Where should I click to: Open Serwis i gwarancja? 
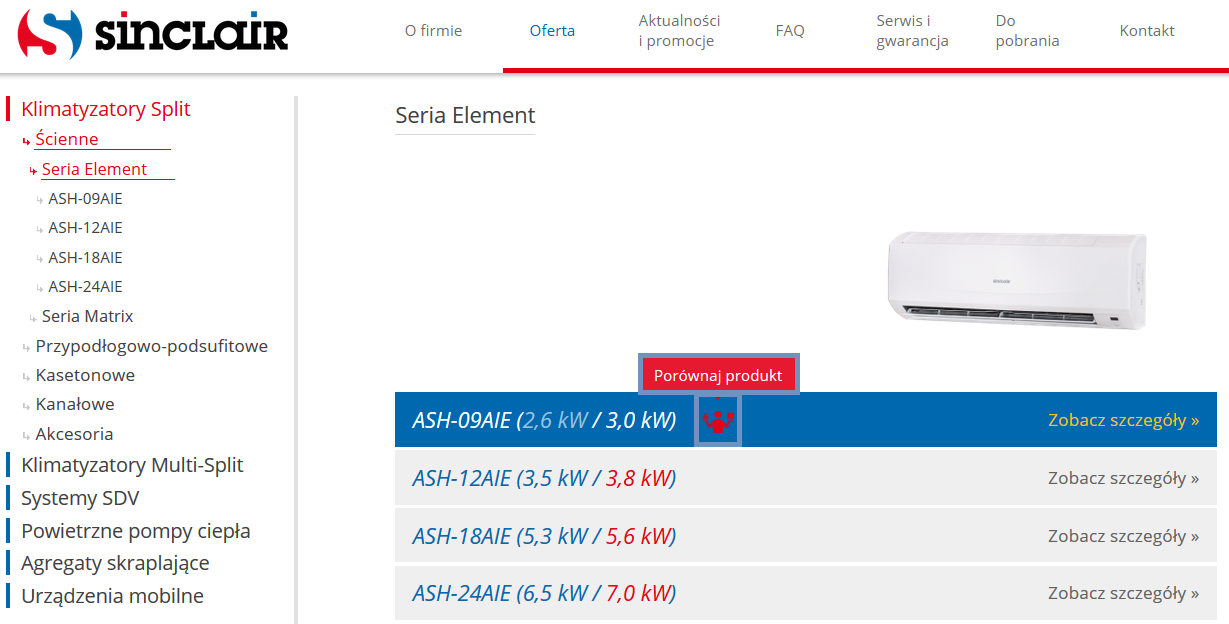point(912,31)
